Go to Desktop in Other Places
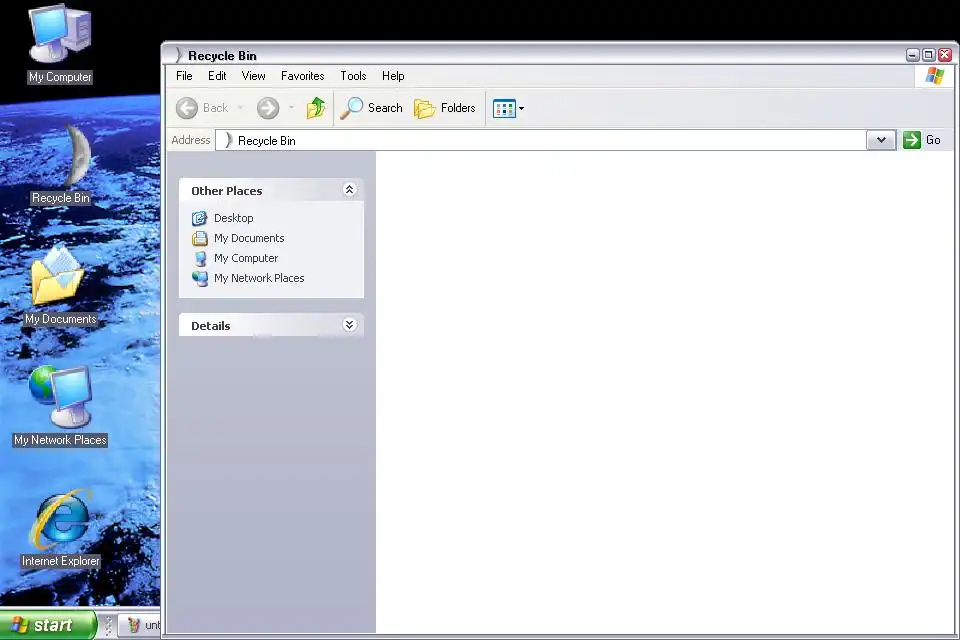The image size is (960, 640). (233, 218)
